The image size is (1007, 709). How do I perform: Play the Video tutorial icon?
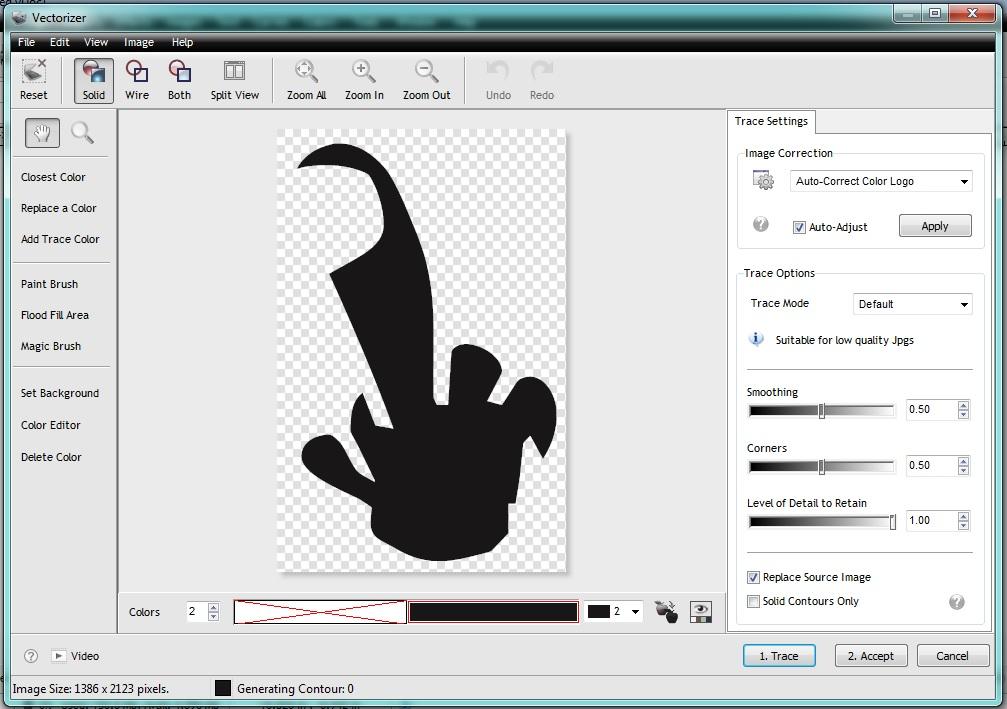(58, 656)
